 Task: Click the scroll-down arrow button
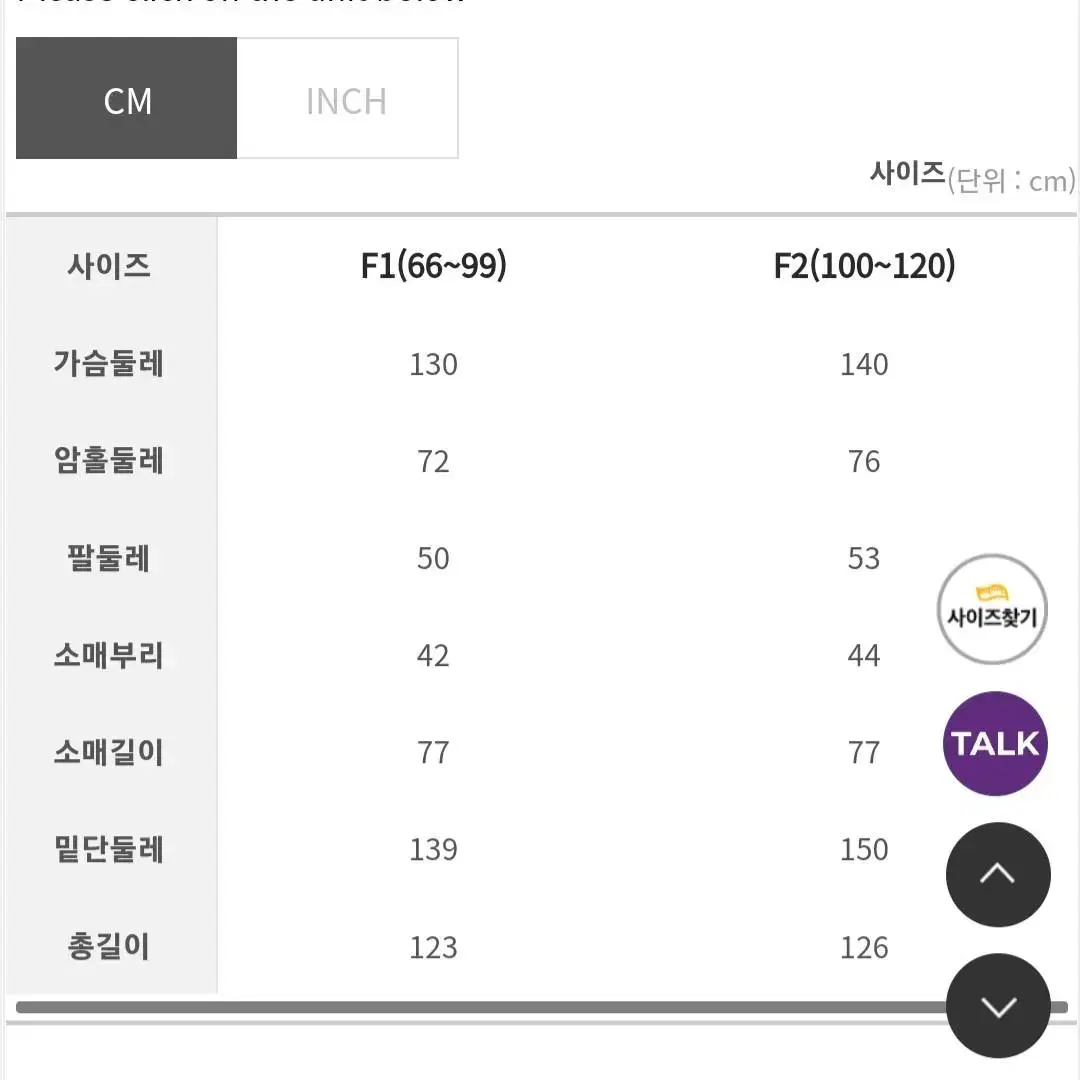coord(998,1006)
